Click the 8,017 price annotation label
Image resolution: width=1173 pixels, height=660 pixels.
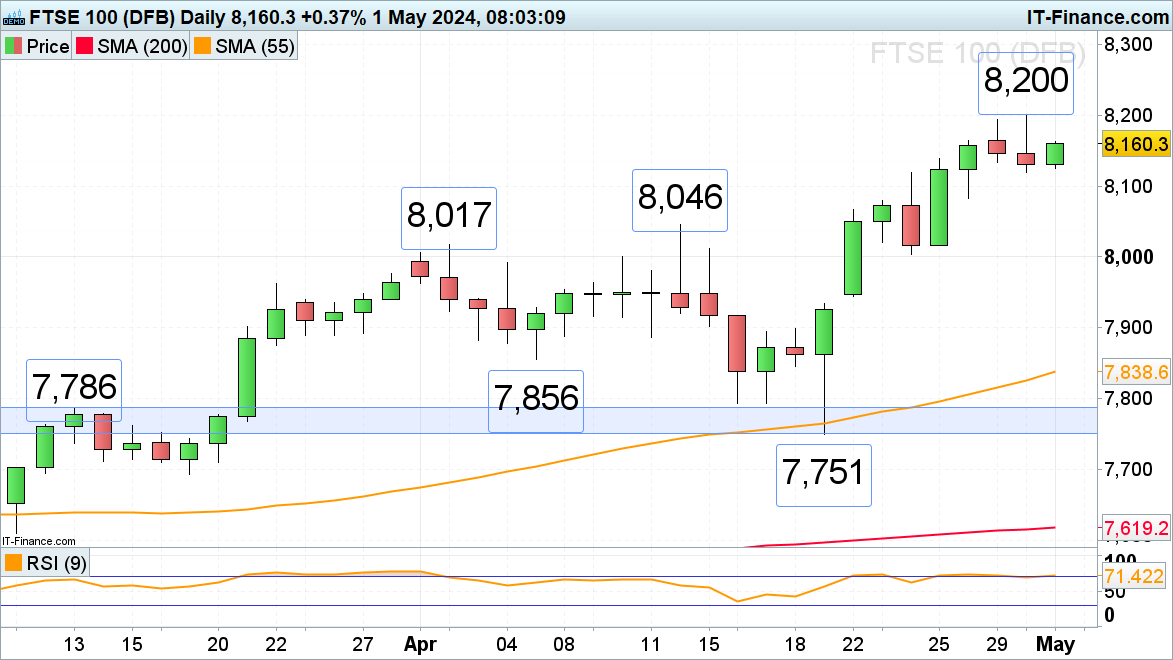449,217
